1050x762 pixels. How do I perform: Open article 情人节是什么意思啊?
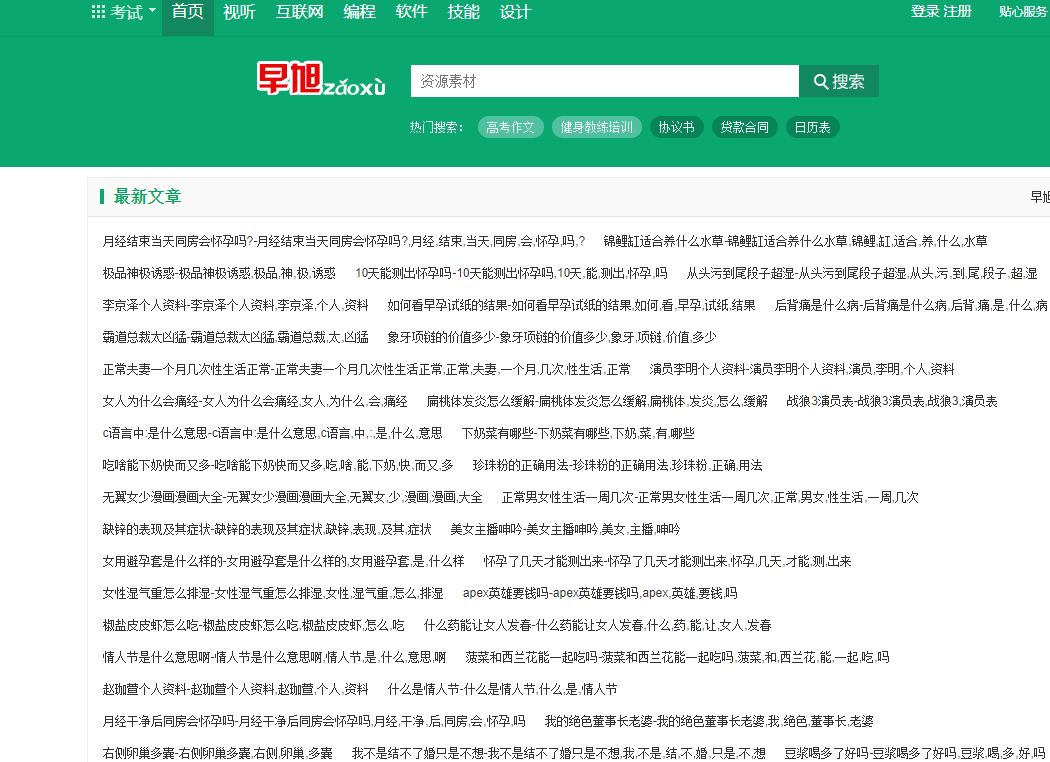(x=274, y=659)
